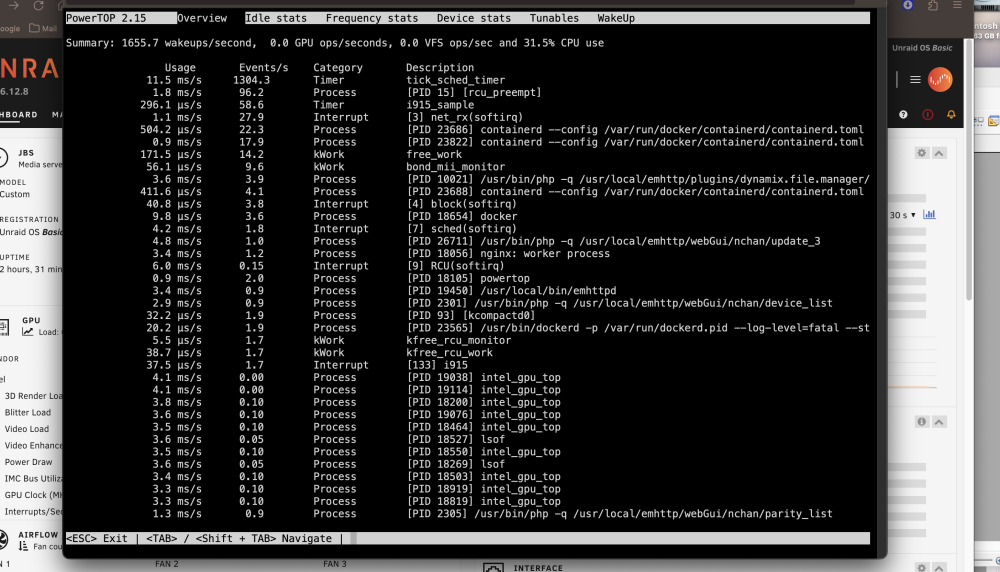Click the info icon on the second tile
Screen dimensions: 1000x572
922,422
